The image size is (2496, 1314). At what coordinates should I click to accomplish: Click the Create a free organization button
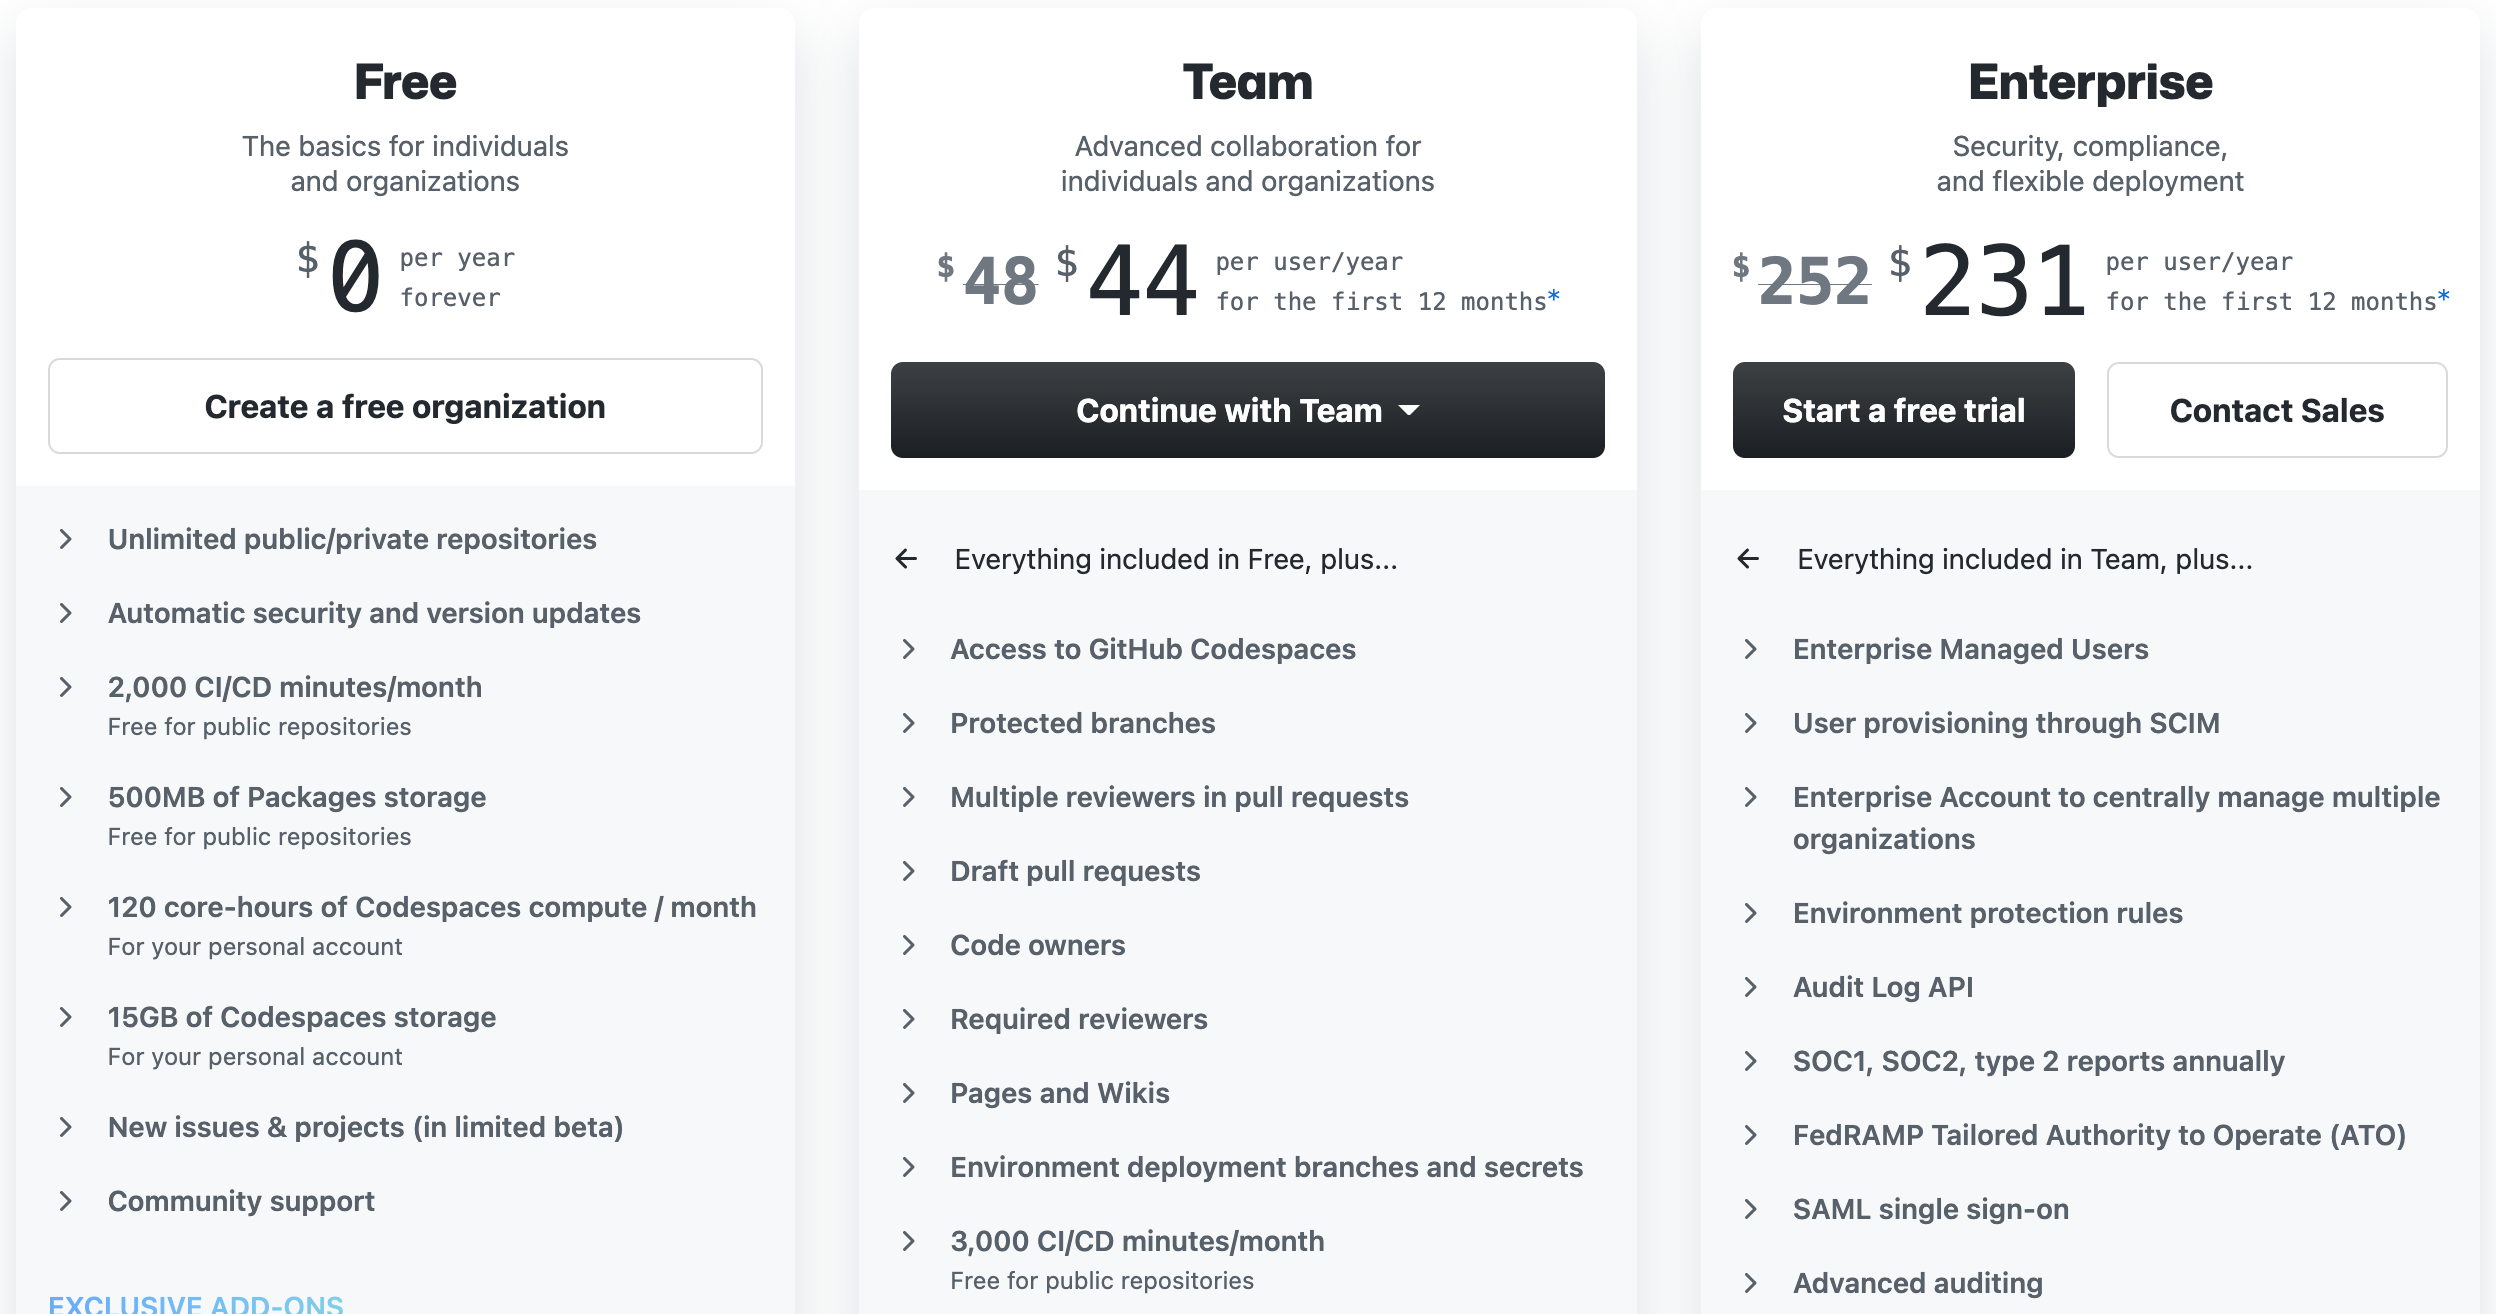tap(405, 407)
